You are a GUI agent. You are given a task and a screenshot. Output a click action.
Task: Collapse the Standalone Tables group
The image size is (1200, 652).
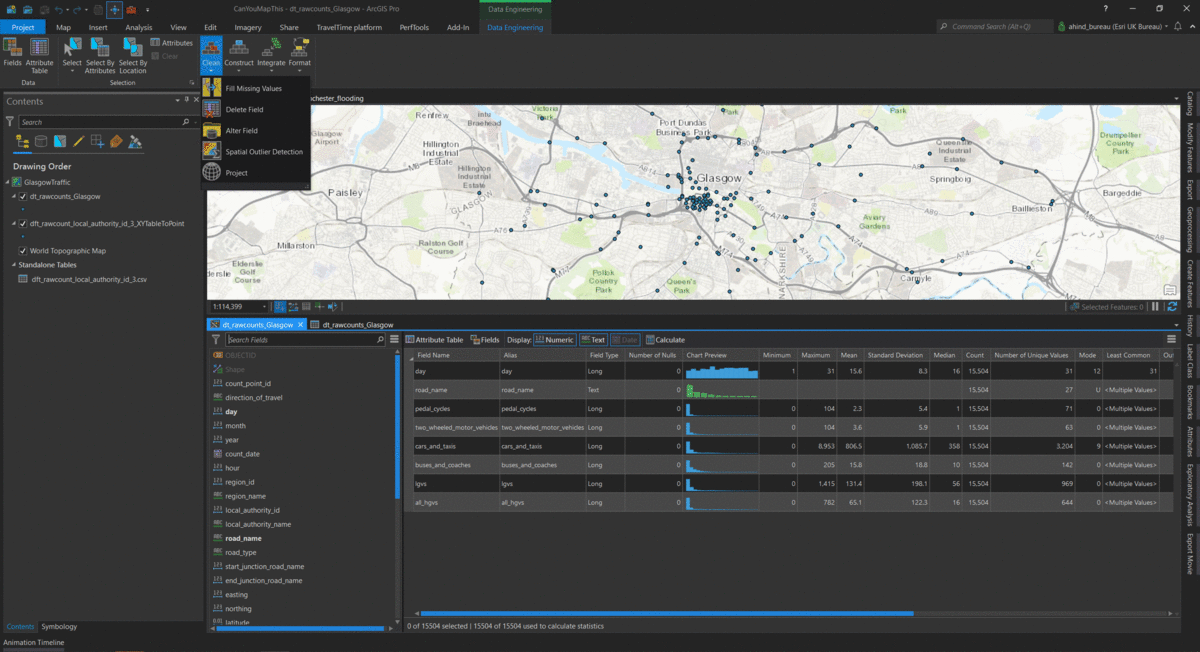[x=14, y=265]
